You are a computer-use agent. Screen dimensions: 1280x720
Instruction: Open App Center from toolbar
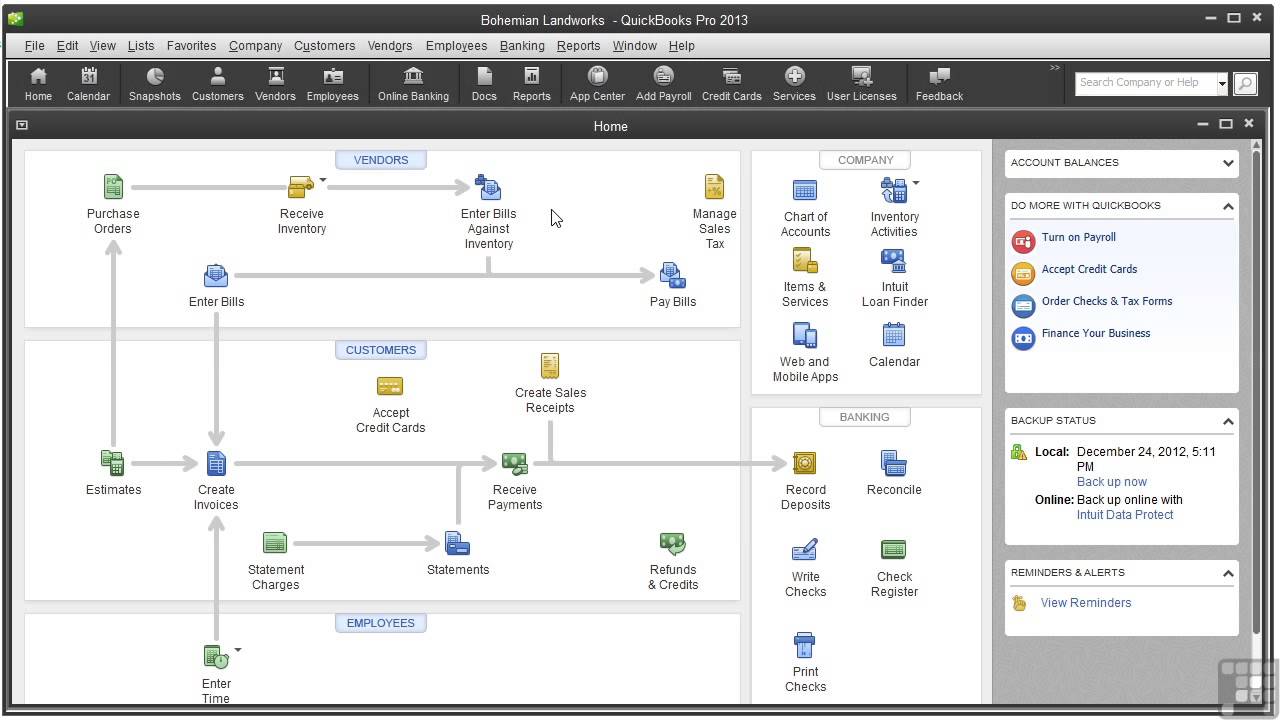pos(597,84)
